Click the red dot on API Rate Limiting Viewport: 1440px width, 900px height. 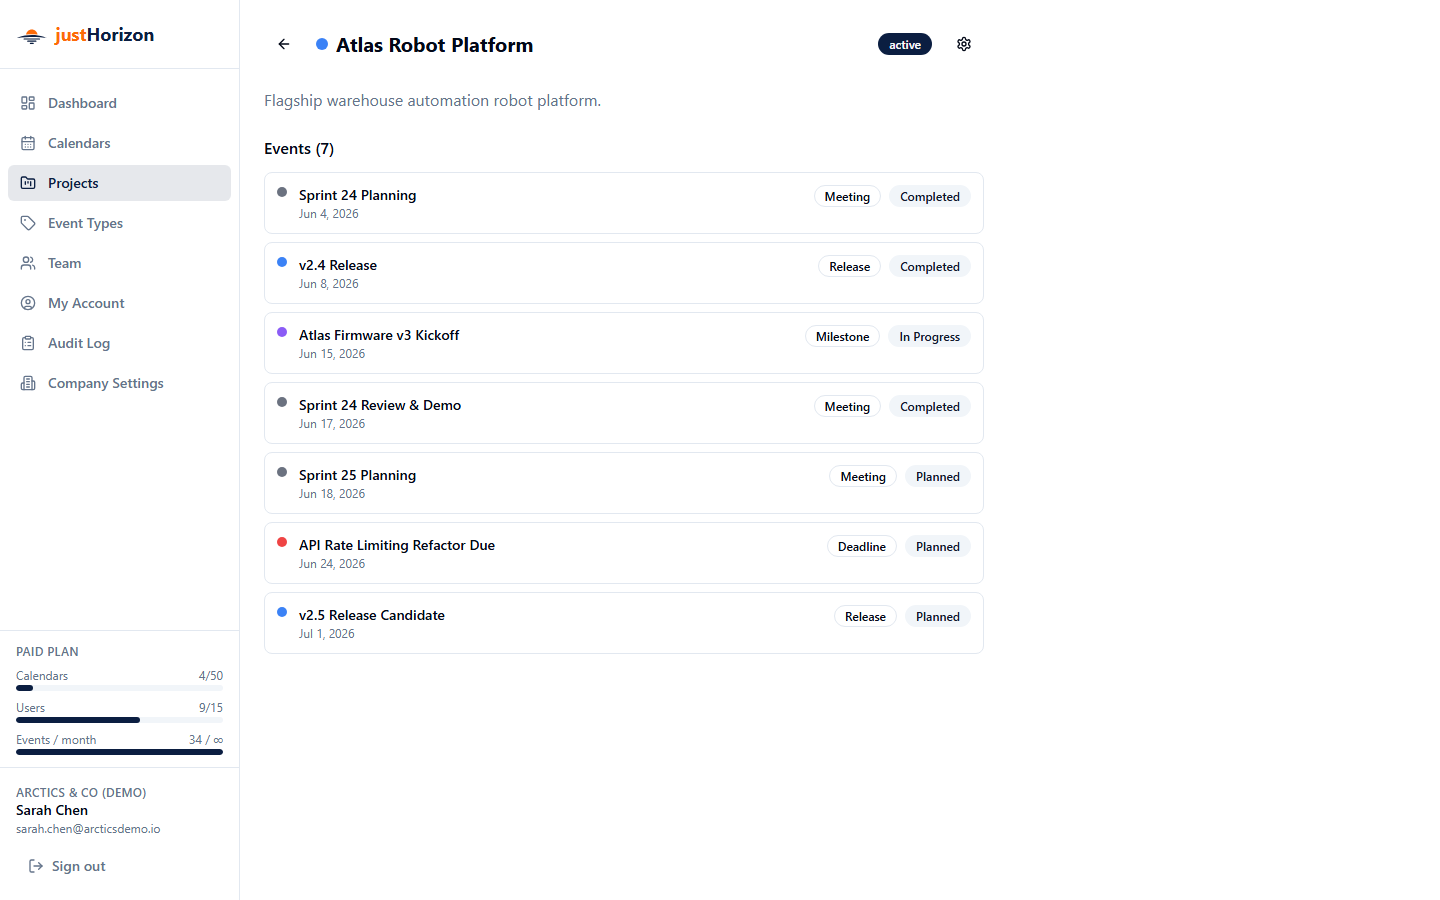[282, 542]
